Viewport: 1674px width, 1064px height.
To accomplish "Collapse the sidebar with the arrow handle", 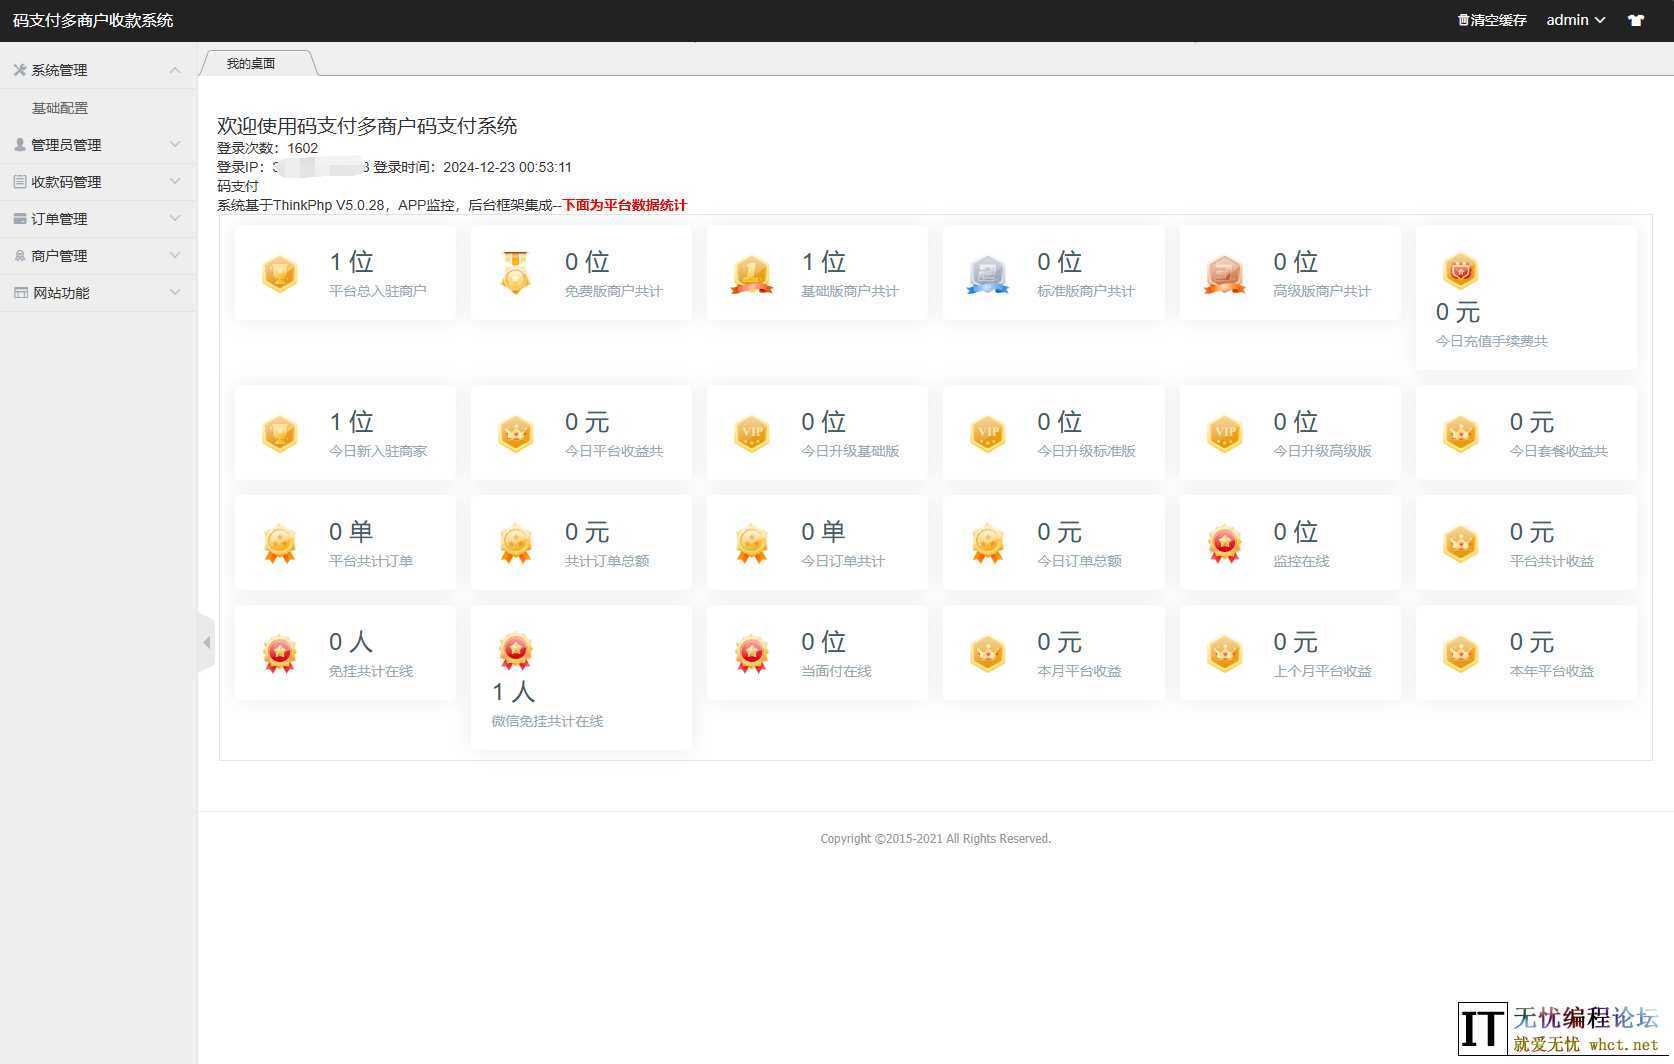I will pos(207,642).
